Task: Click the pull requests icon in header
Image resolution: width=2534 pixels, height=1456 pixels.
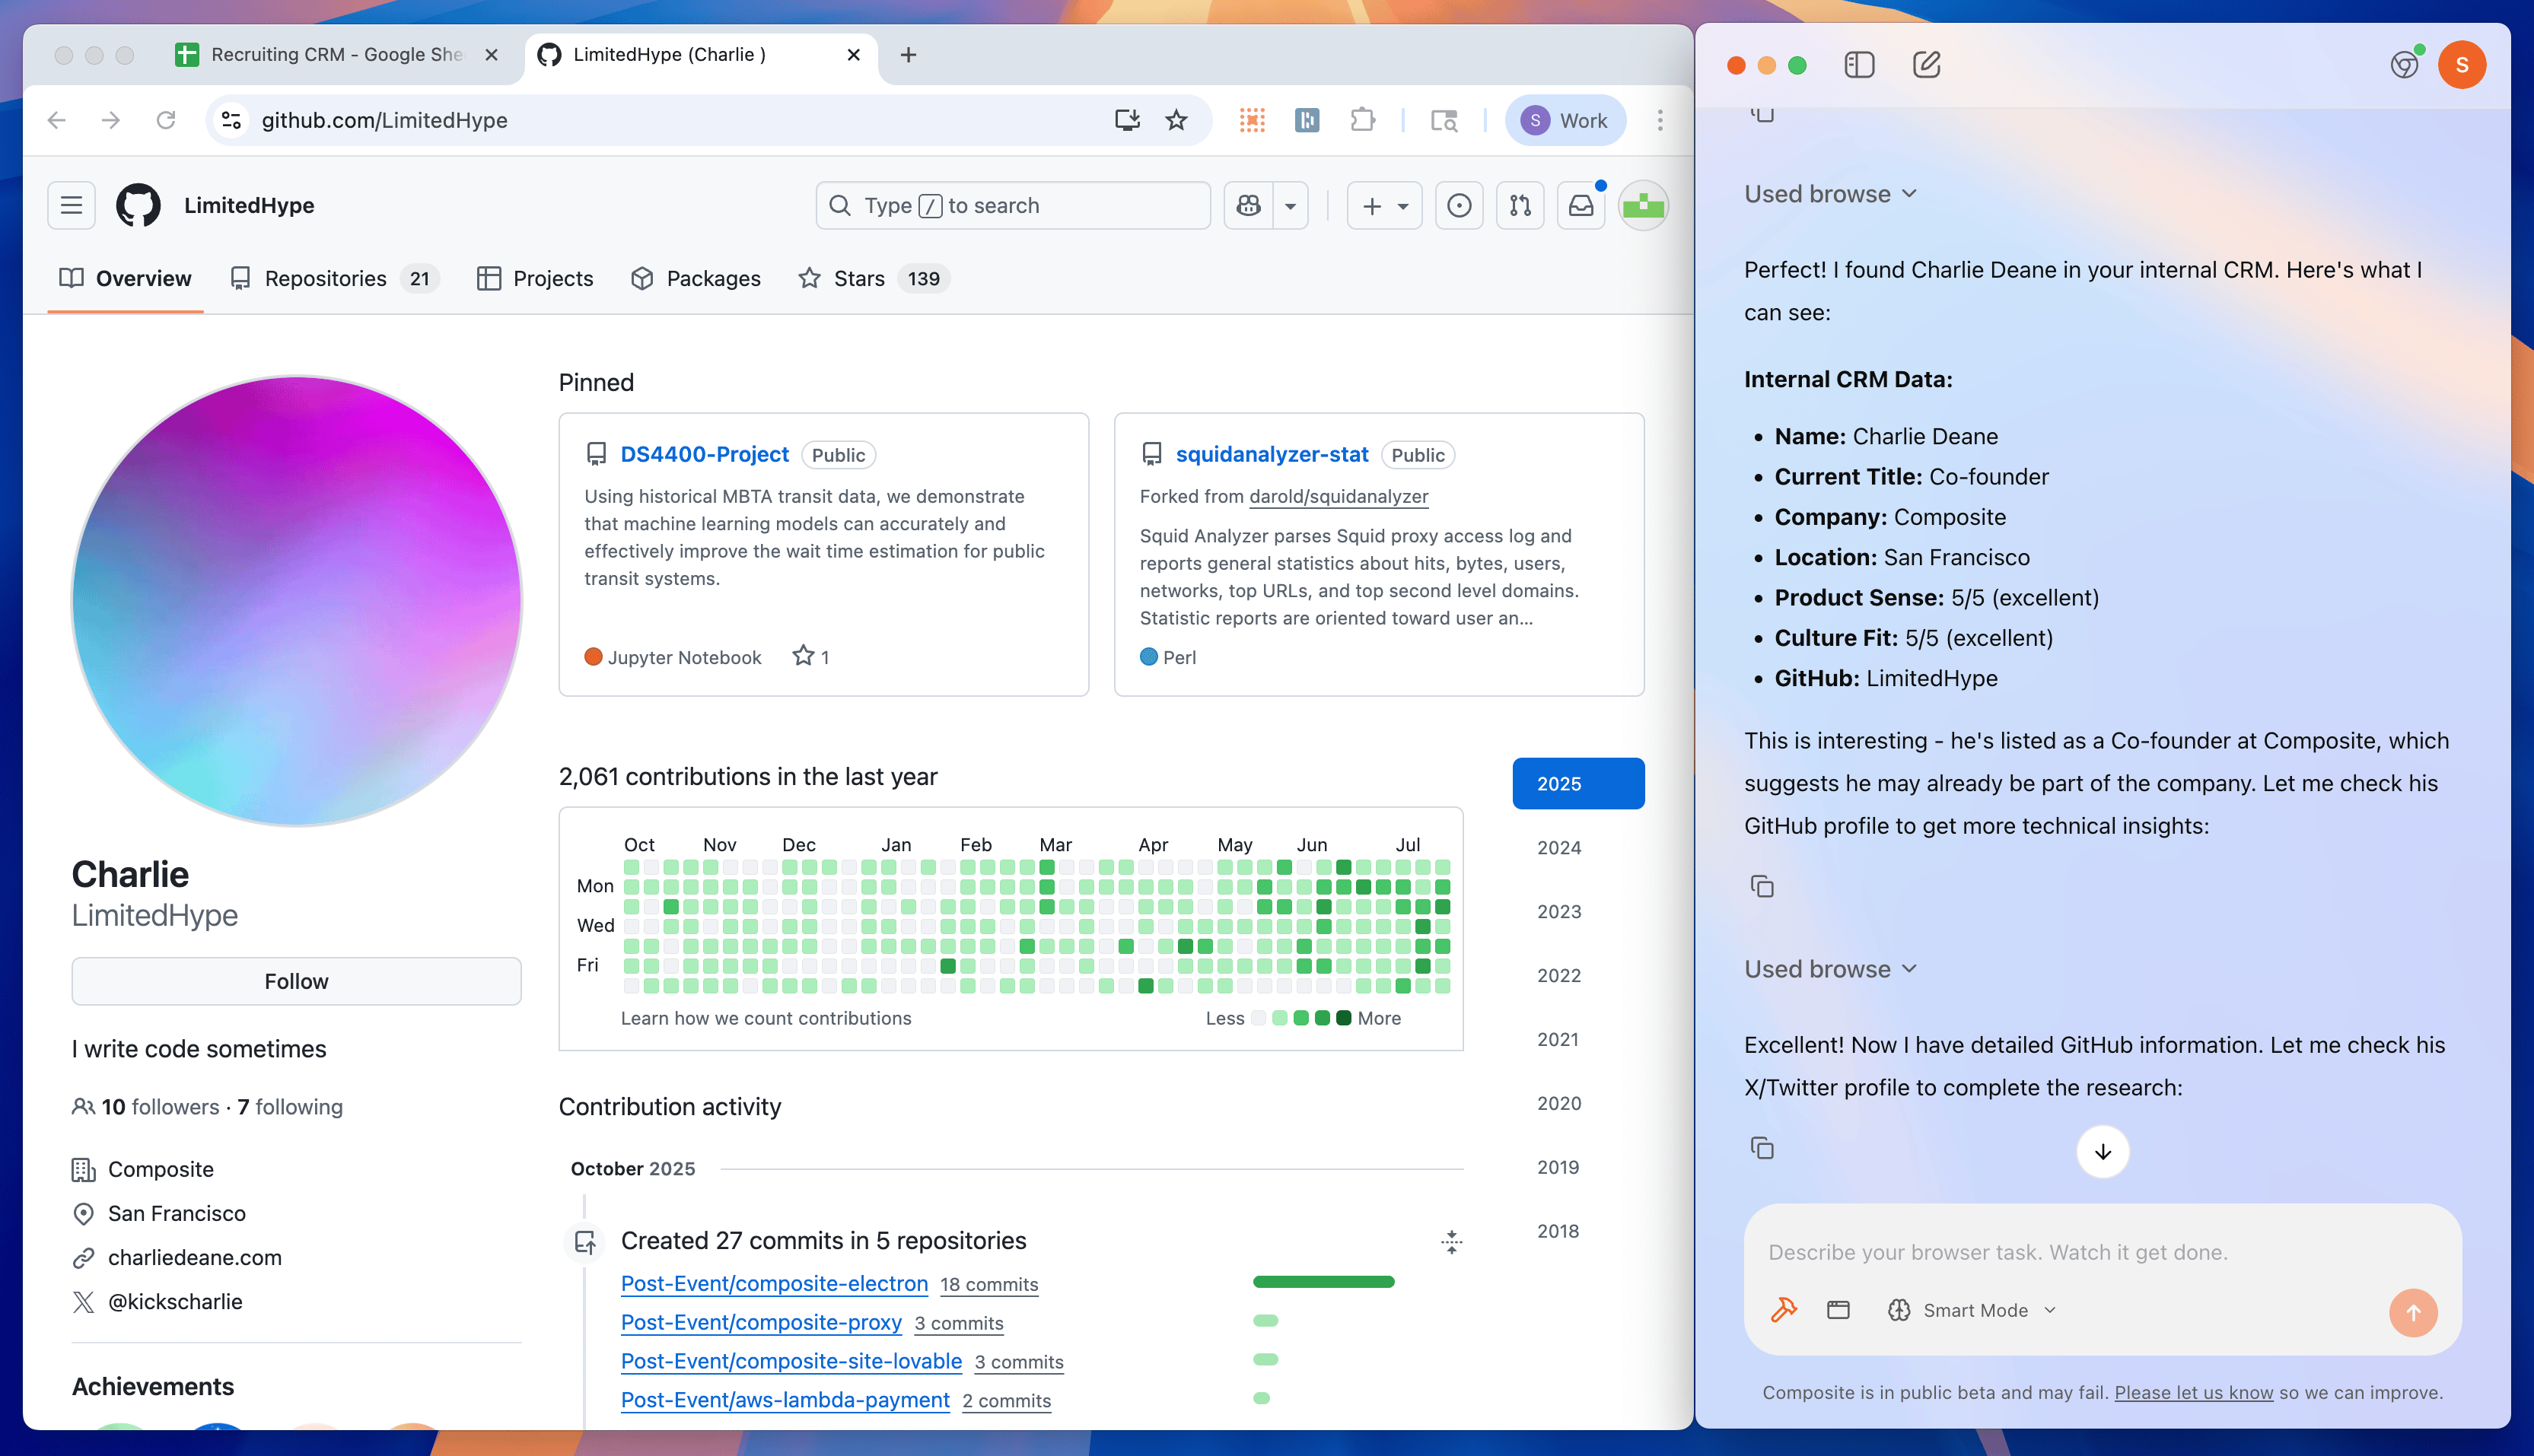Action: pyautogui.click(x=1519, y=205)
